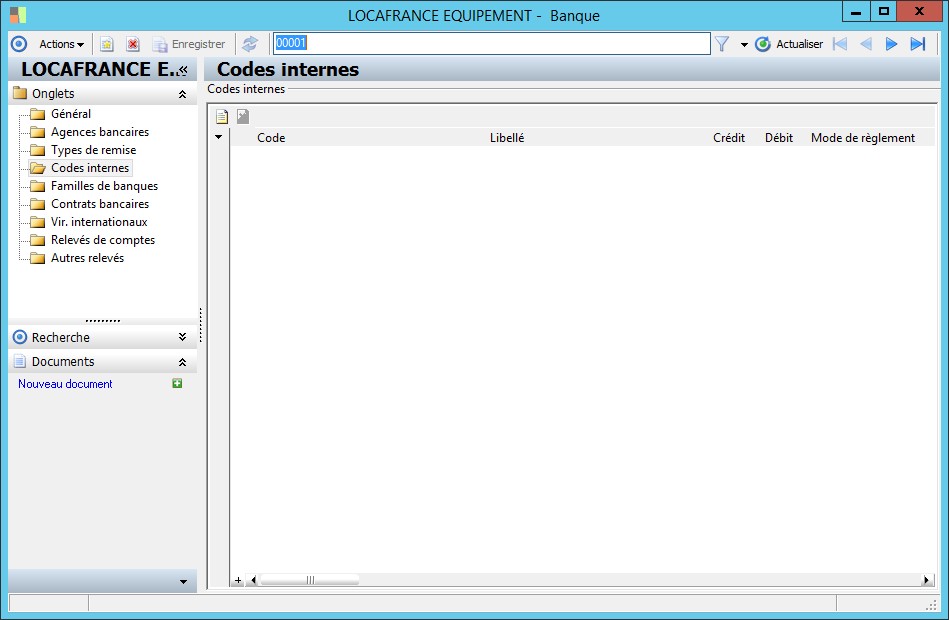Open the Familles de banques folder
949x620 pixels.
point(104,186)
